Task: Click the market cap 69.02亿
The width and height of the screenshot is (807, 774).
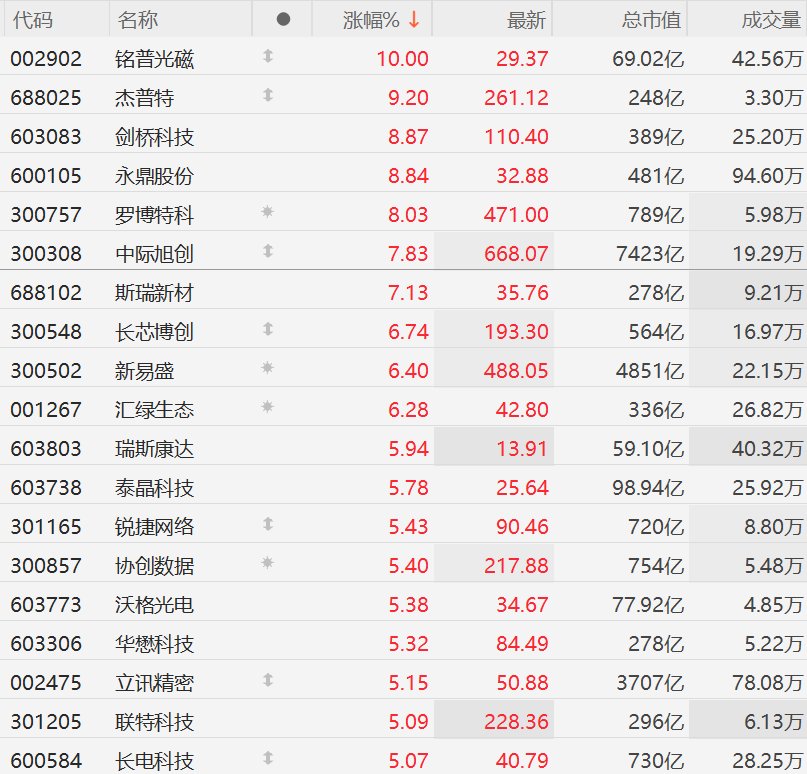Action: click(x=648, y=59)
